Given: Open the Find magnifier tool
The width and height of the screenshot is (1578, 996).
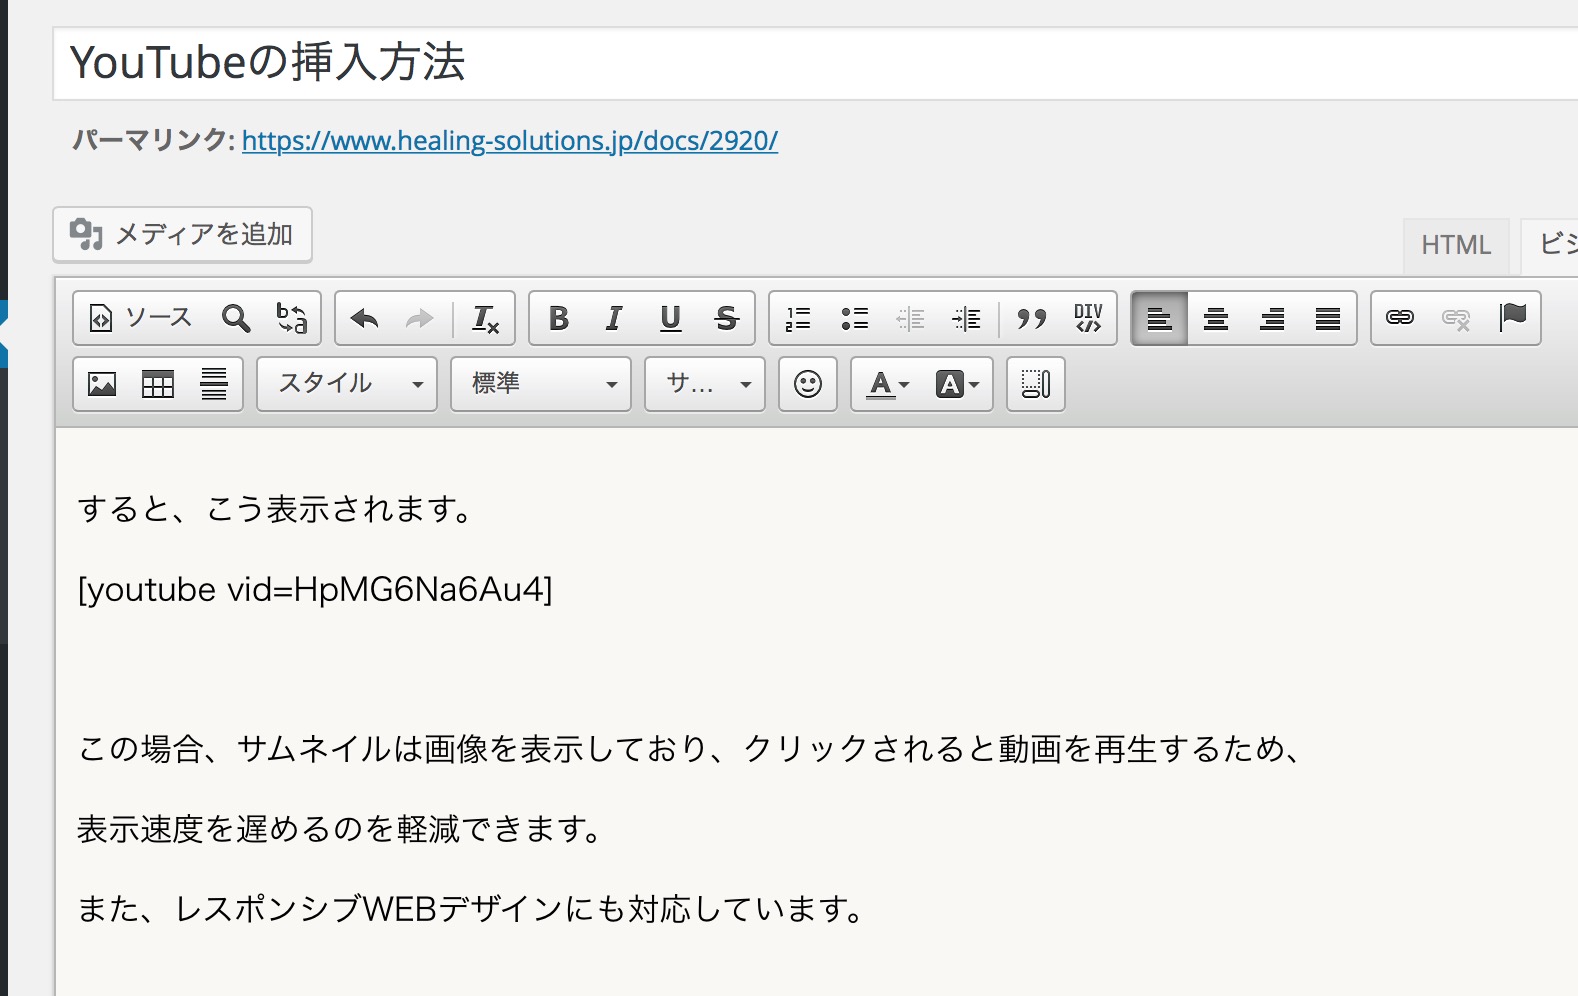Looking at the screenshot, I should tap(236, 319).
